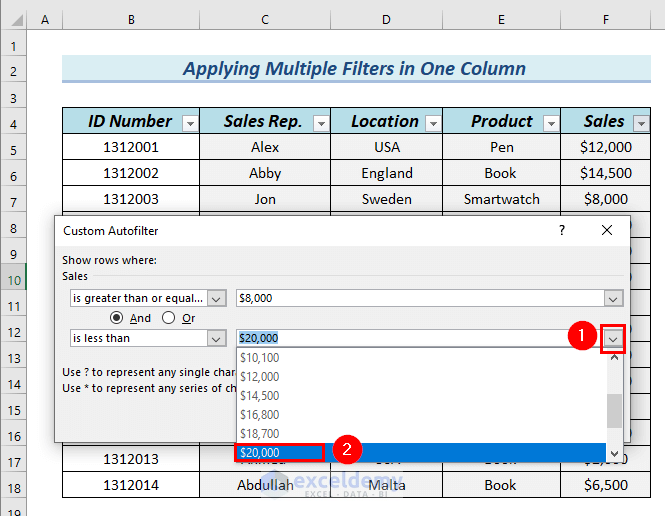Choose $12,000 from the value list
This screenshot has width=665, height=516.
pos(260,376)
